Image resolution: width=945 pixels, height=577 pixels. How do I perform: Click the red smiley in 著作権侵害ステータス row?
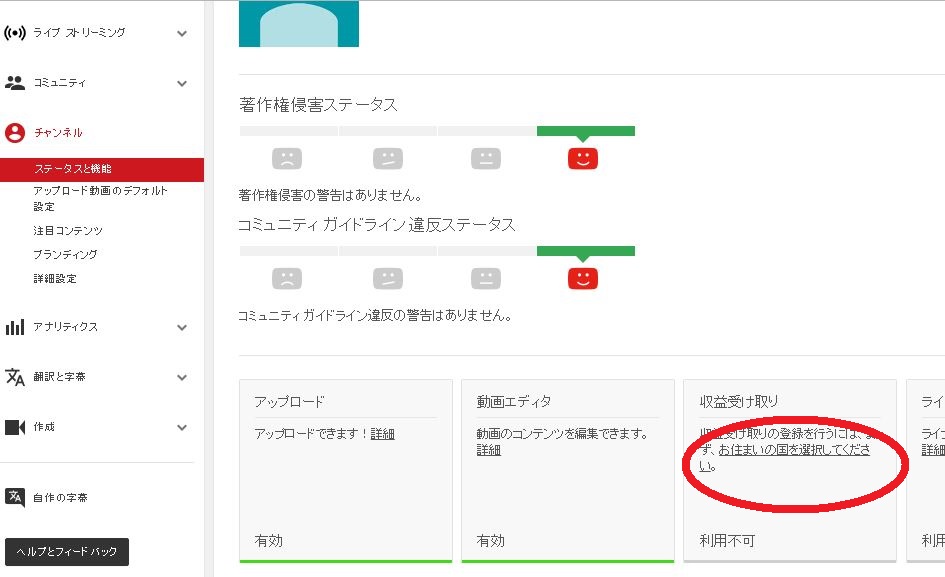[583, 159]
